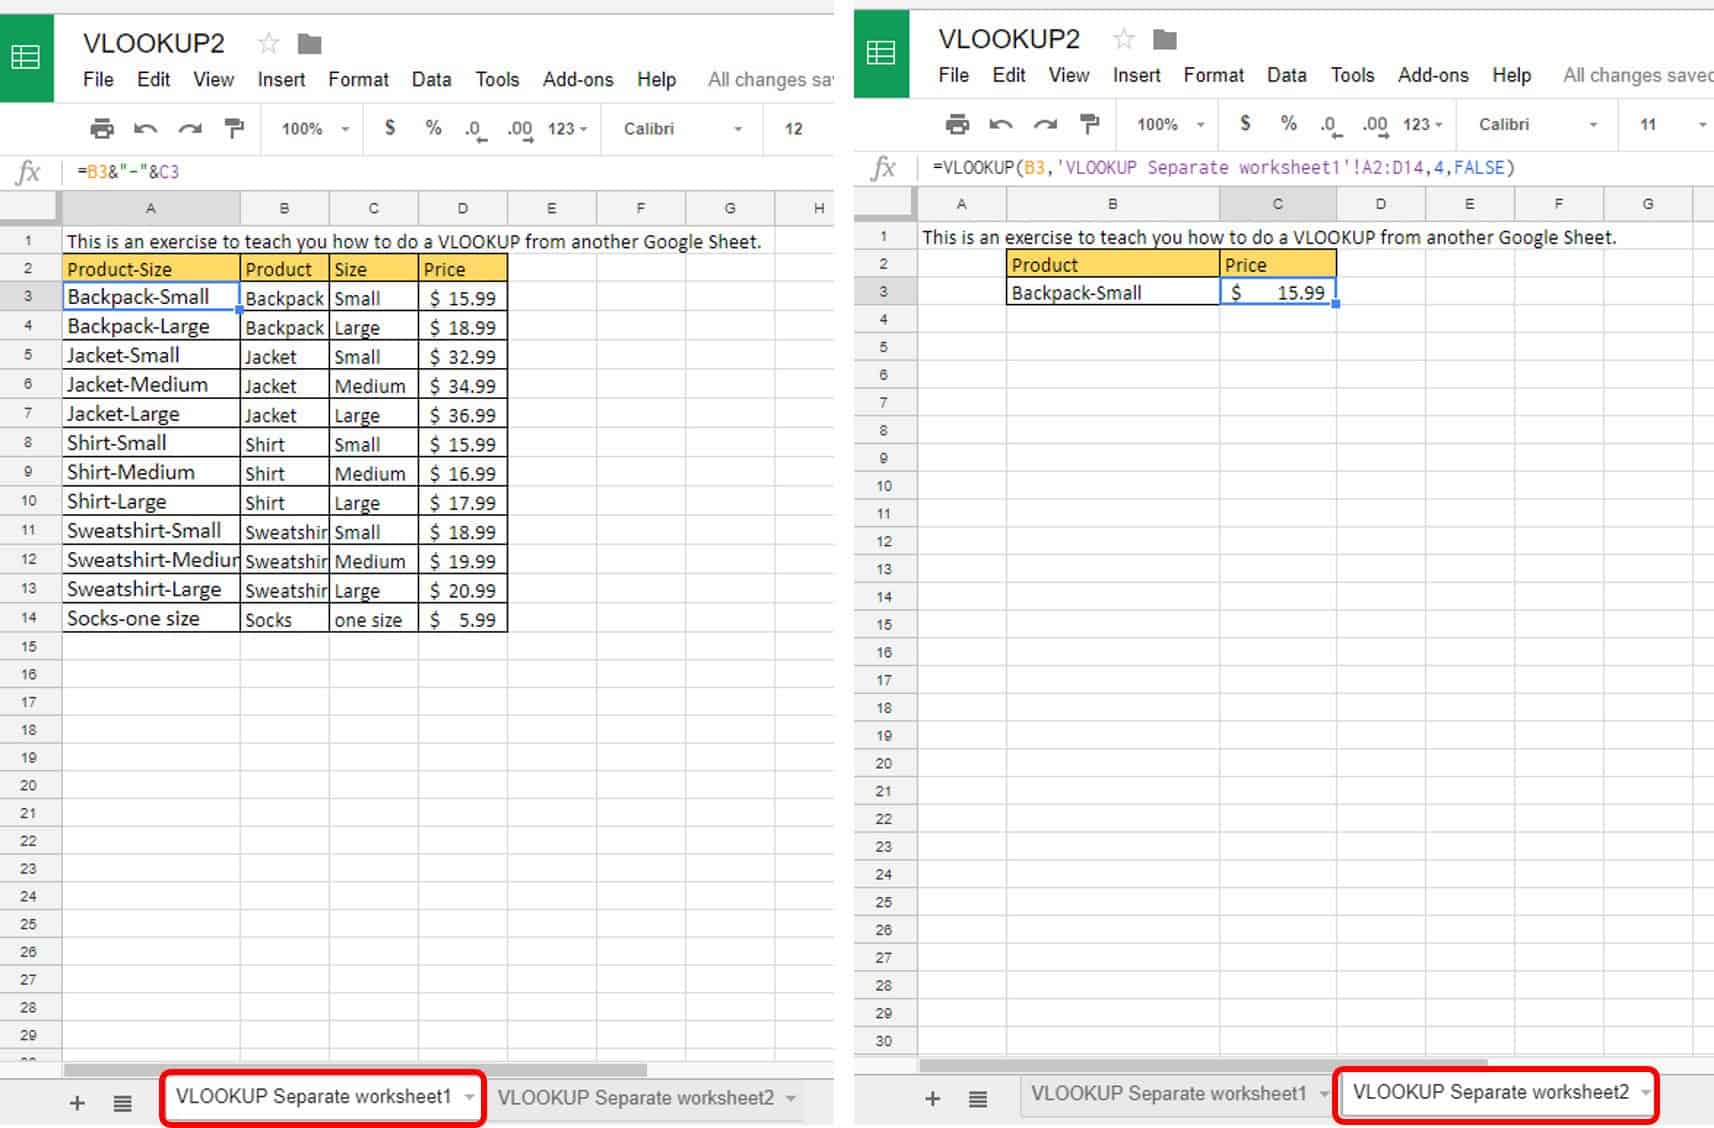Open the Insert menu in the left window

click(x=281, y=79)
